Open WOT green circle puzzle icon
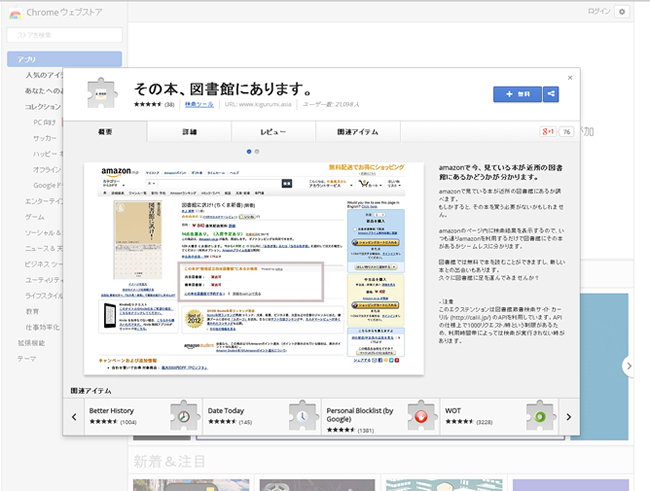 (540, 416)
